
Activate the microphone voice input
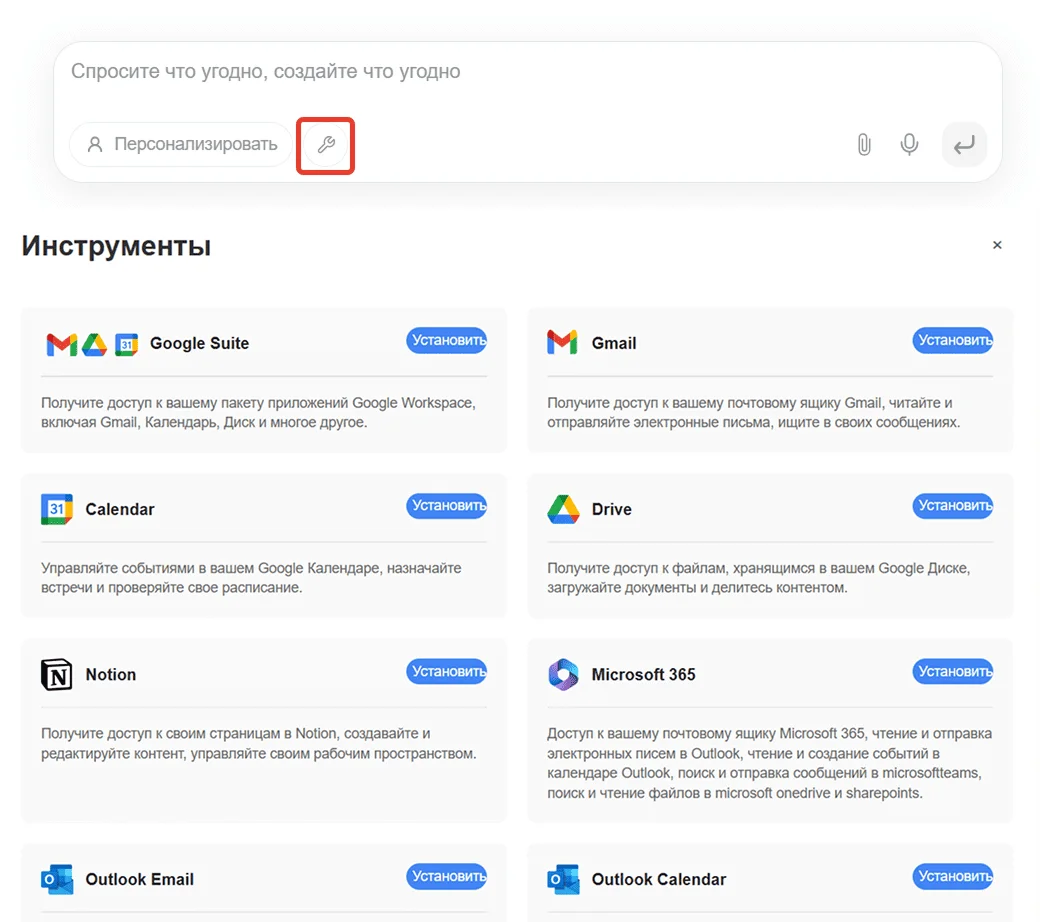909,145
